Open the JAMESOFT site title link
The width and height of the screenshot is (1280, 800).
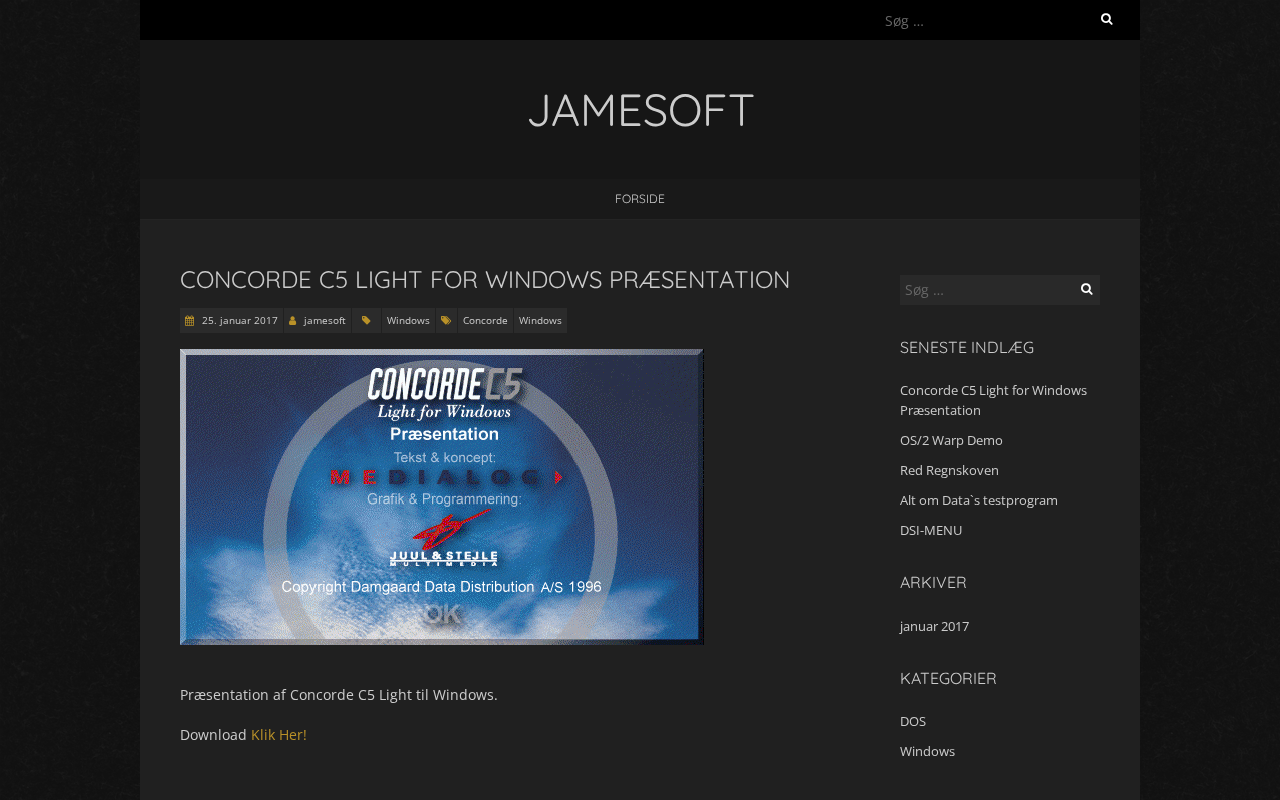[640, 110]
